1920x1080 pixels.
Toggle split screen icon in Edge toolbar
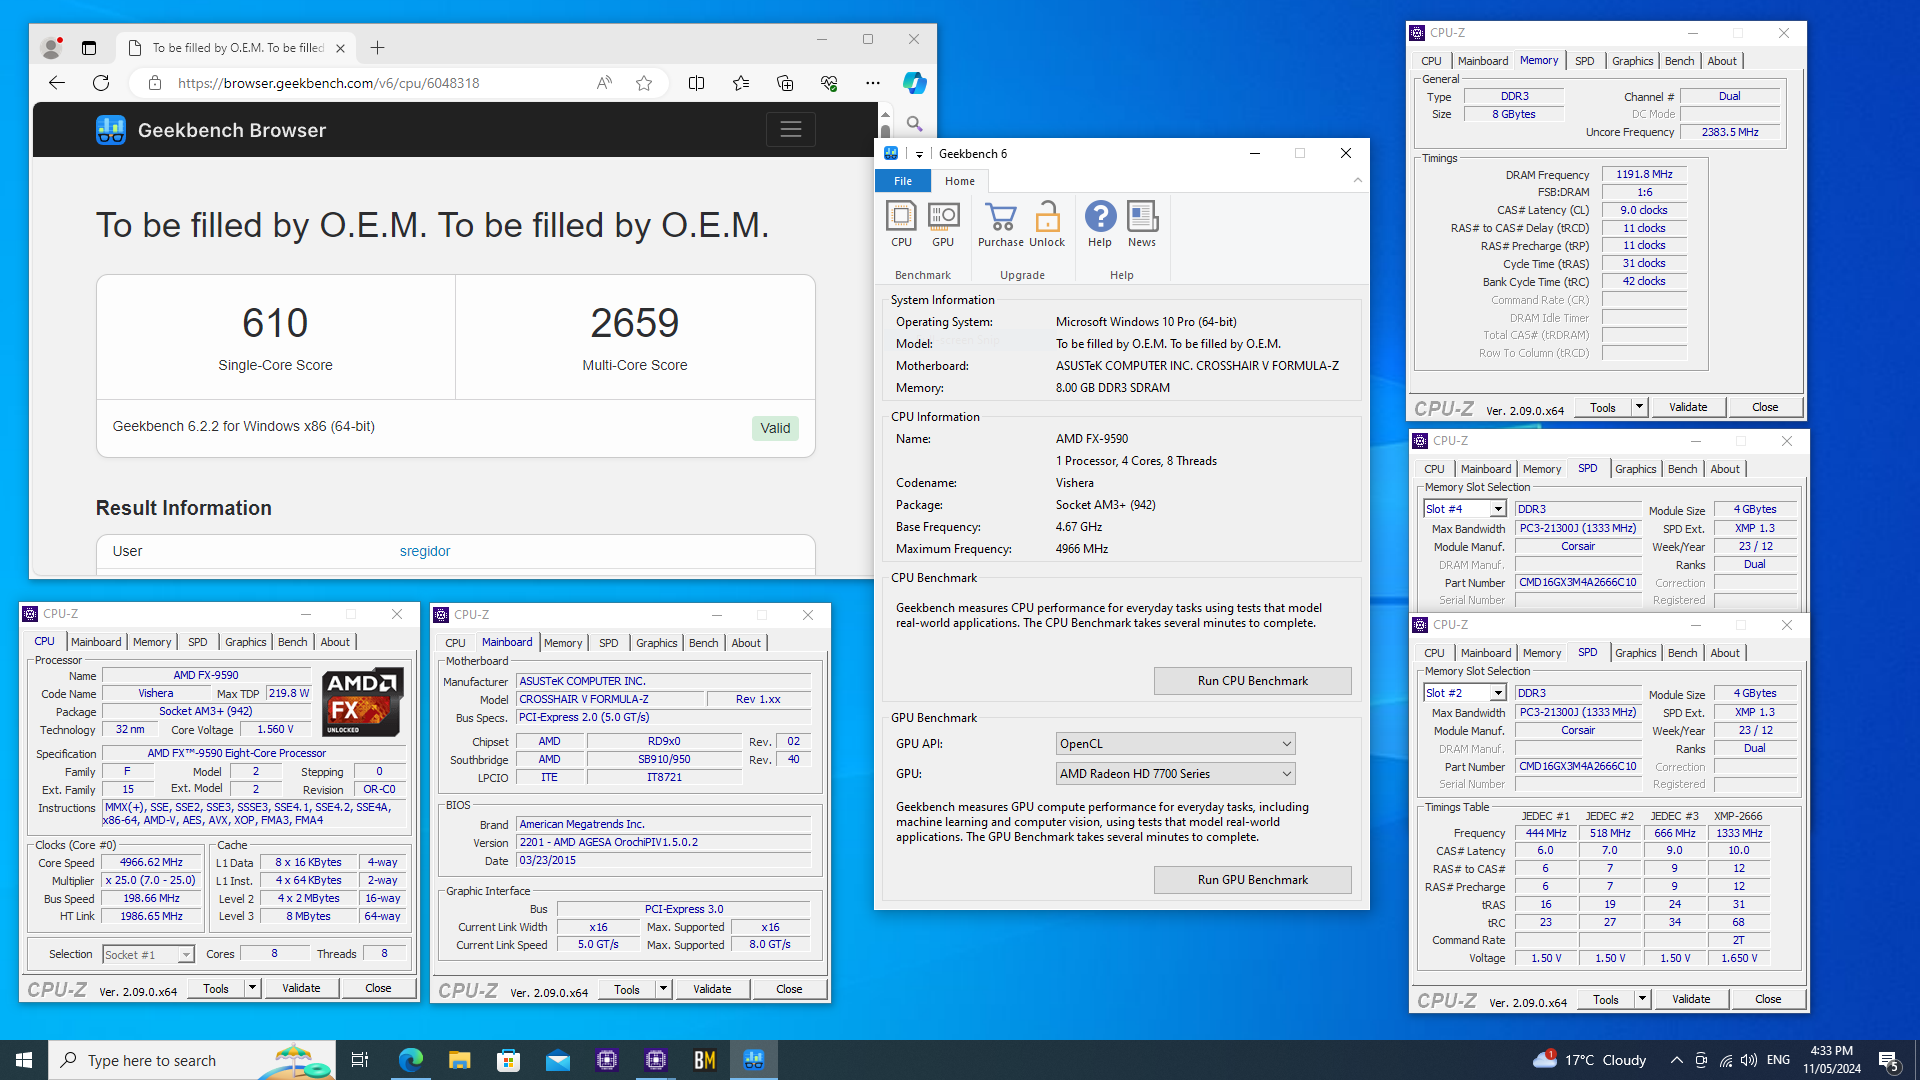click(x=697, y=83)
